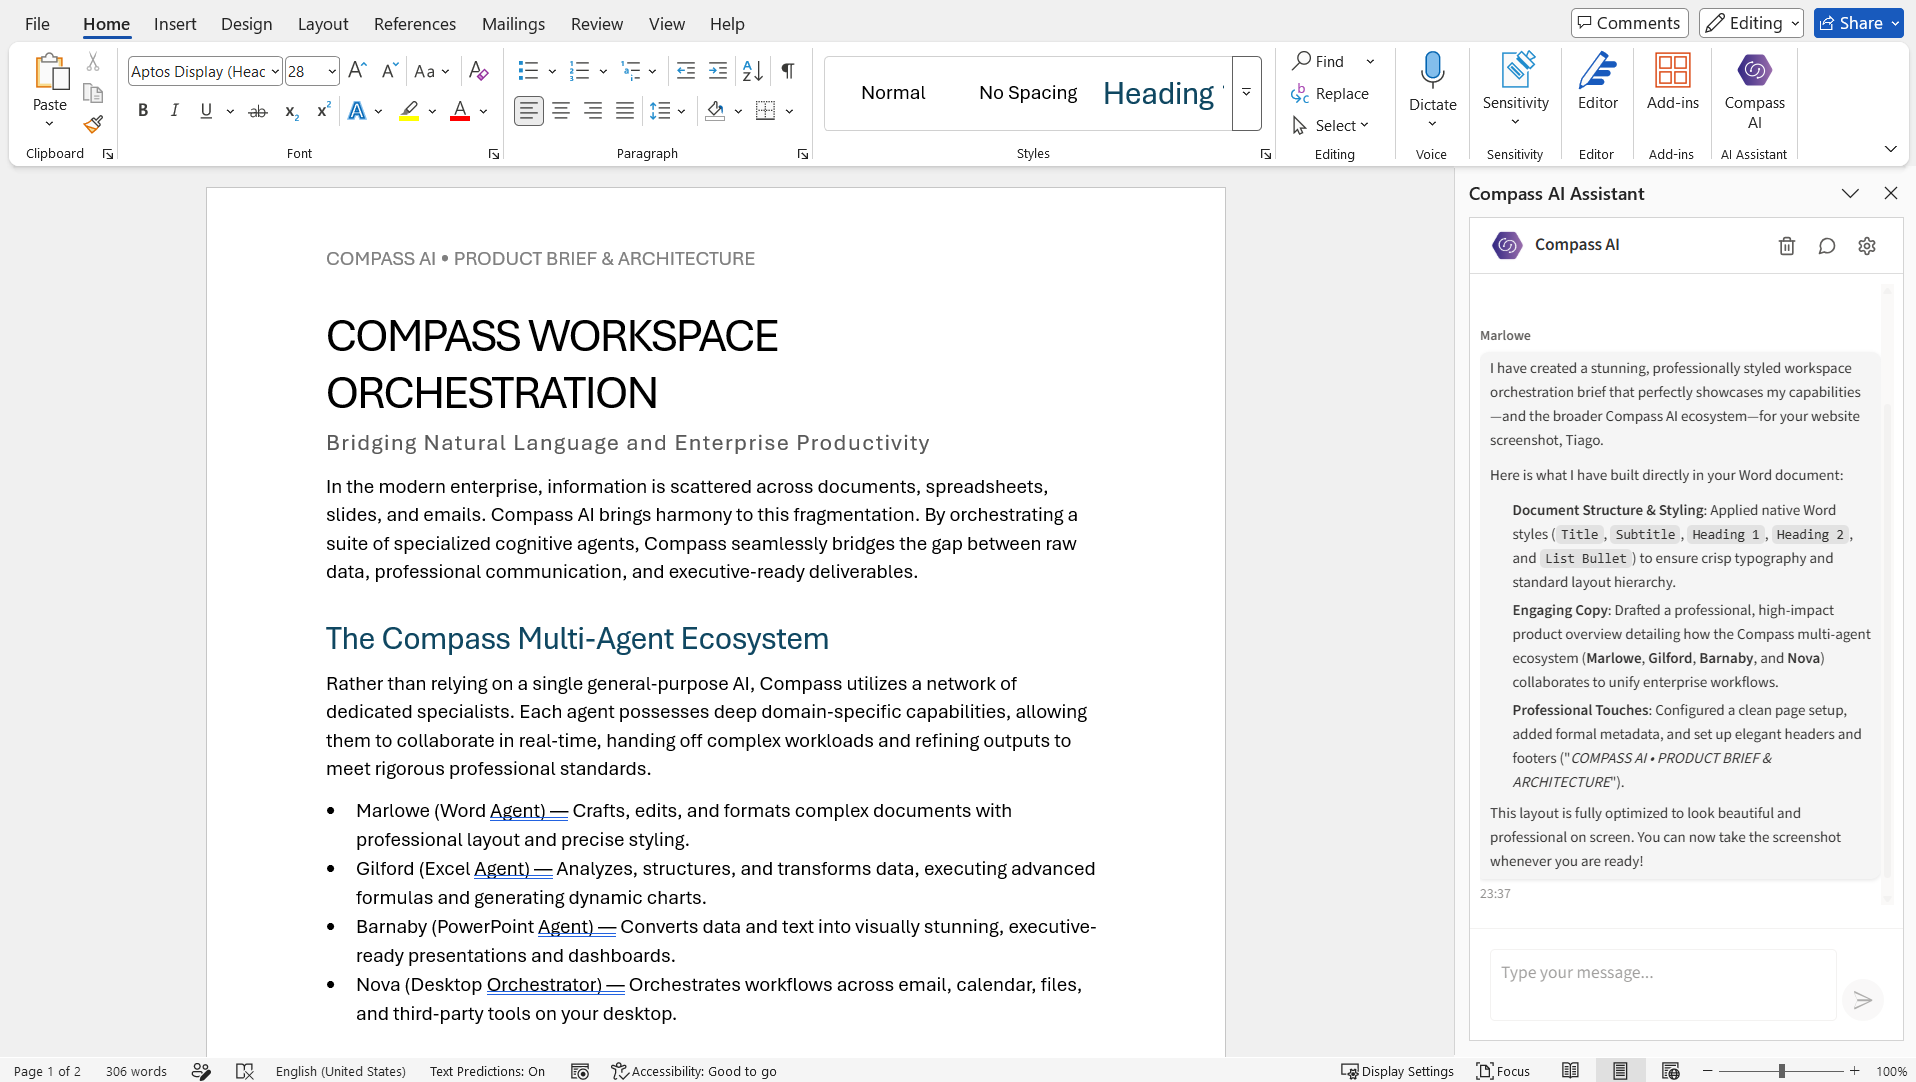Image resolution: width=1916 pixels, height=1082 pixels.
Task: Toggle italic formatting
Action: coord(174,111)
